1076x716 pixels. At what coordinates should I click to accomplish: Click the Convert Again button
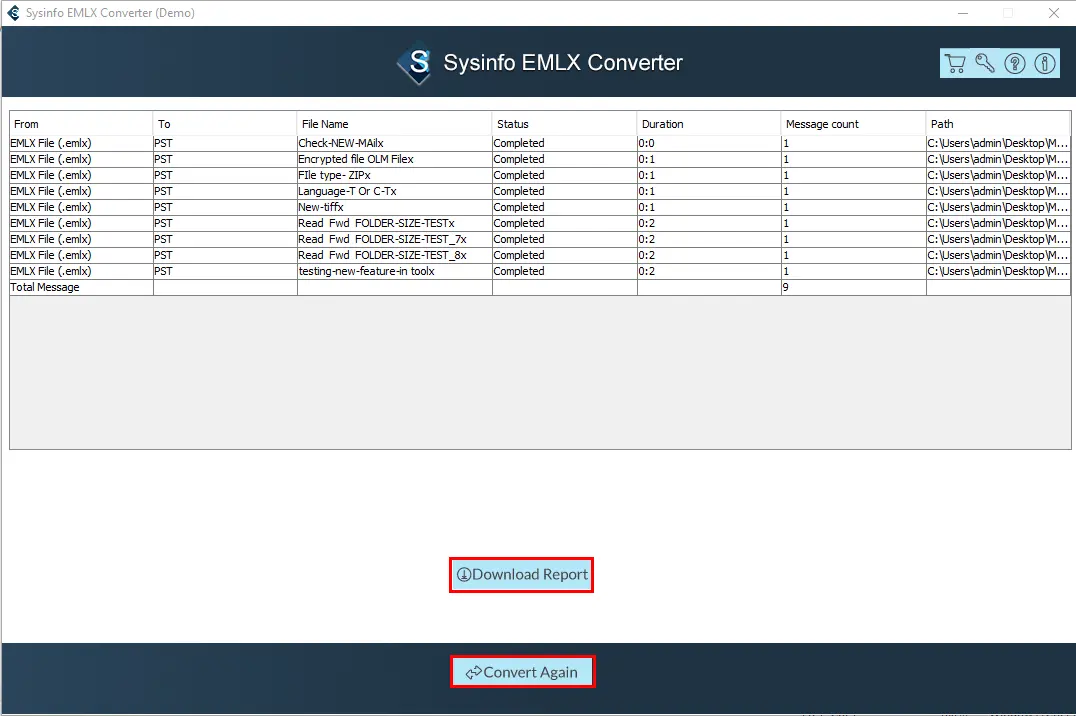click(522, 672)
